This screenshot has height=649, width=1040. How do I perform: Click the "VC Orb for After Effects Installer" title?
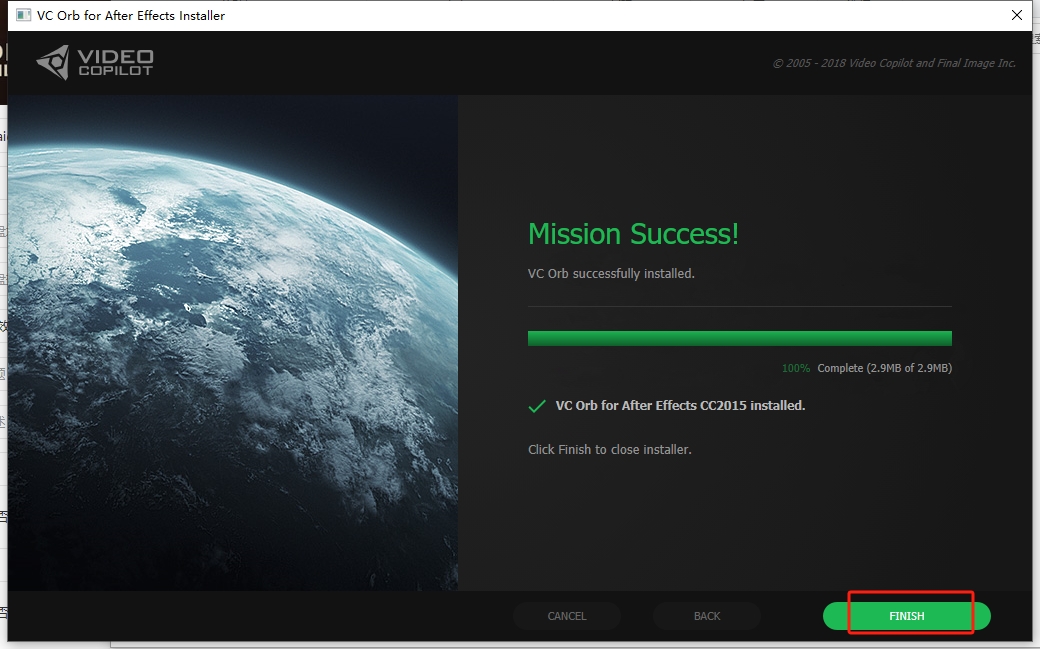(x=131, y=15)
